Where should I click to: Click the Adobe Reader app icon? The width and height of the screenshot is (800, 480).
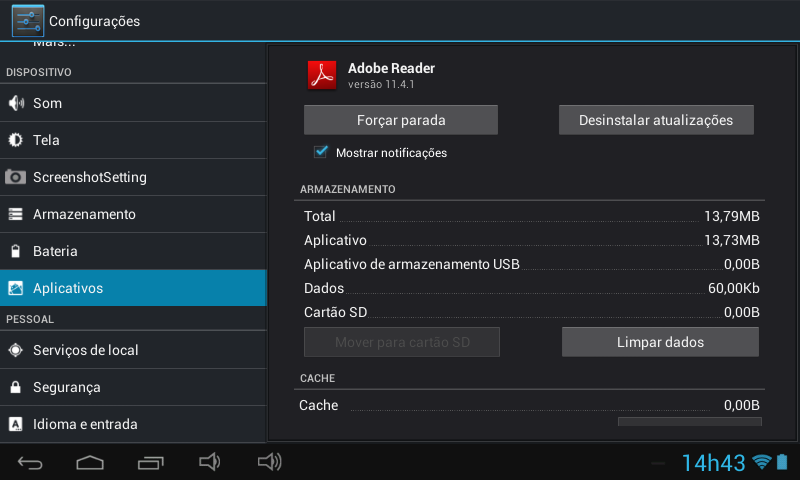[x=322, y=75]
